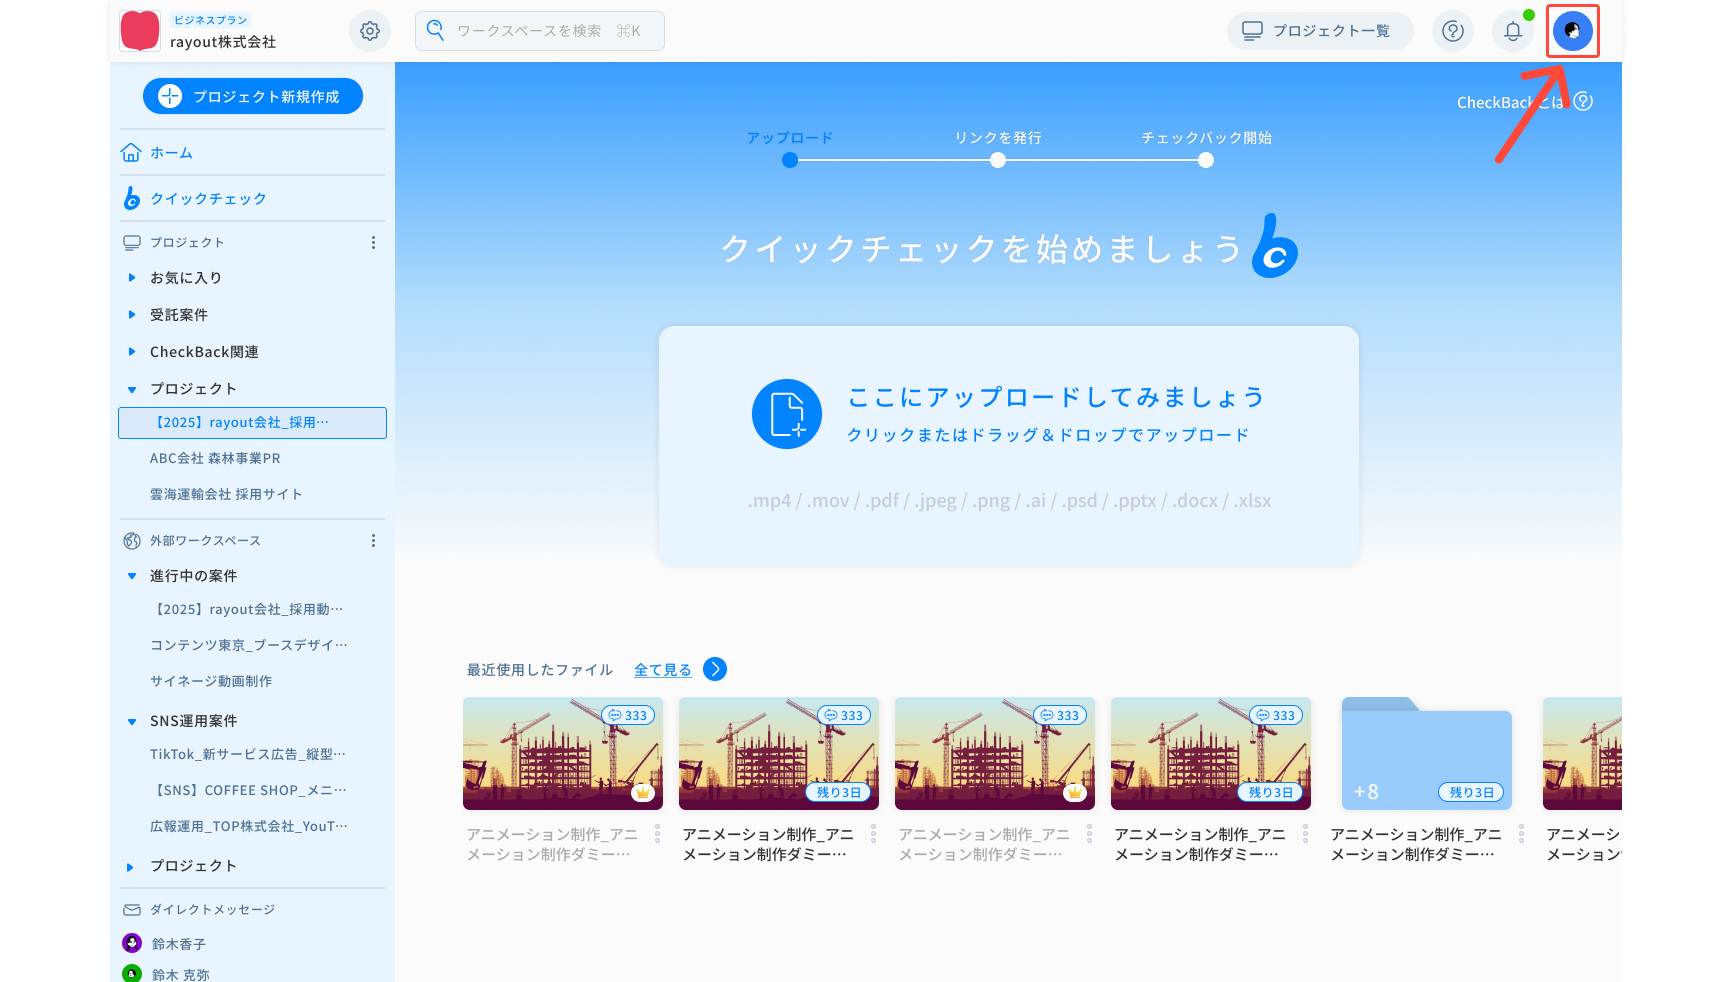This screenshot has width=1732, height=982.
Task: Select 【2025】rayout会社_採用 project under プロジェクト
Action: 252,423
